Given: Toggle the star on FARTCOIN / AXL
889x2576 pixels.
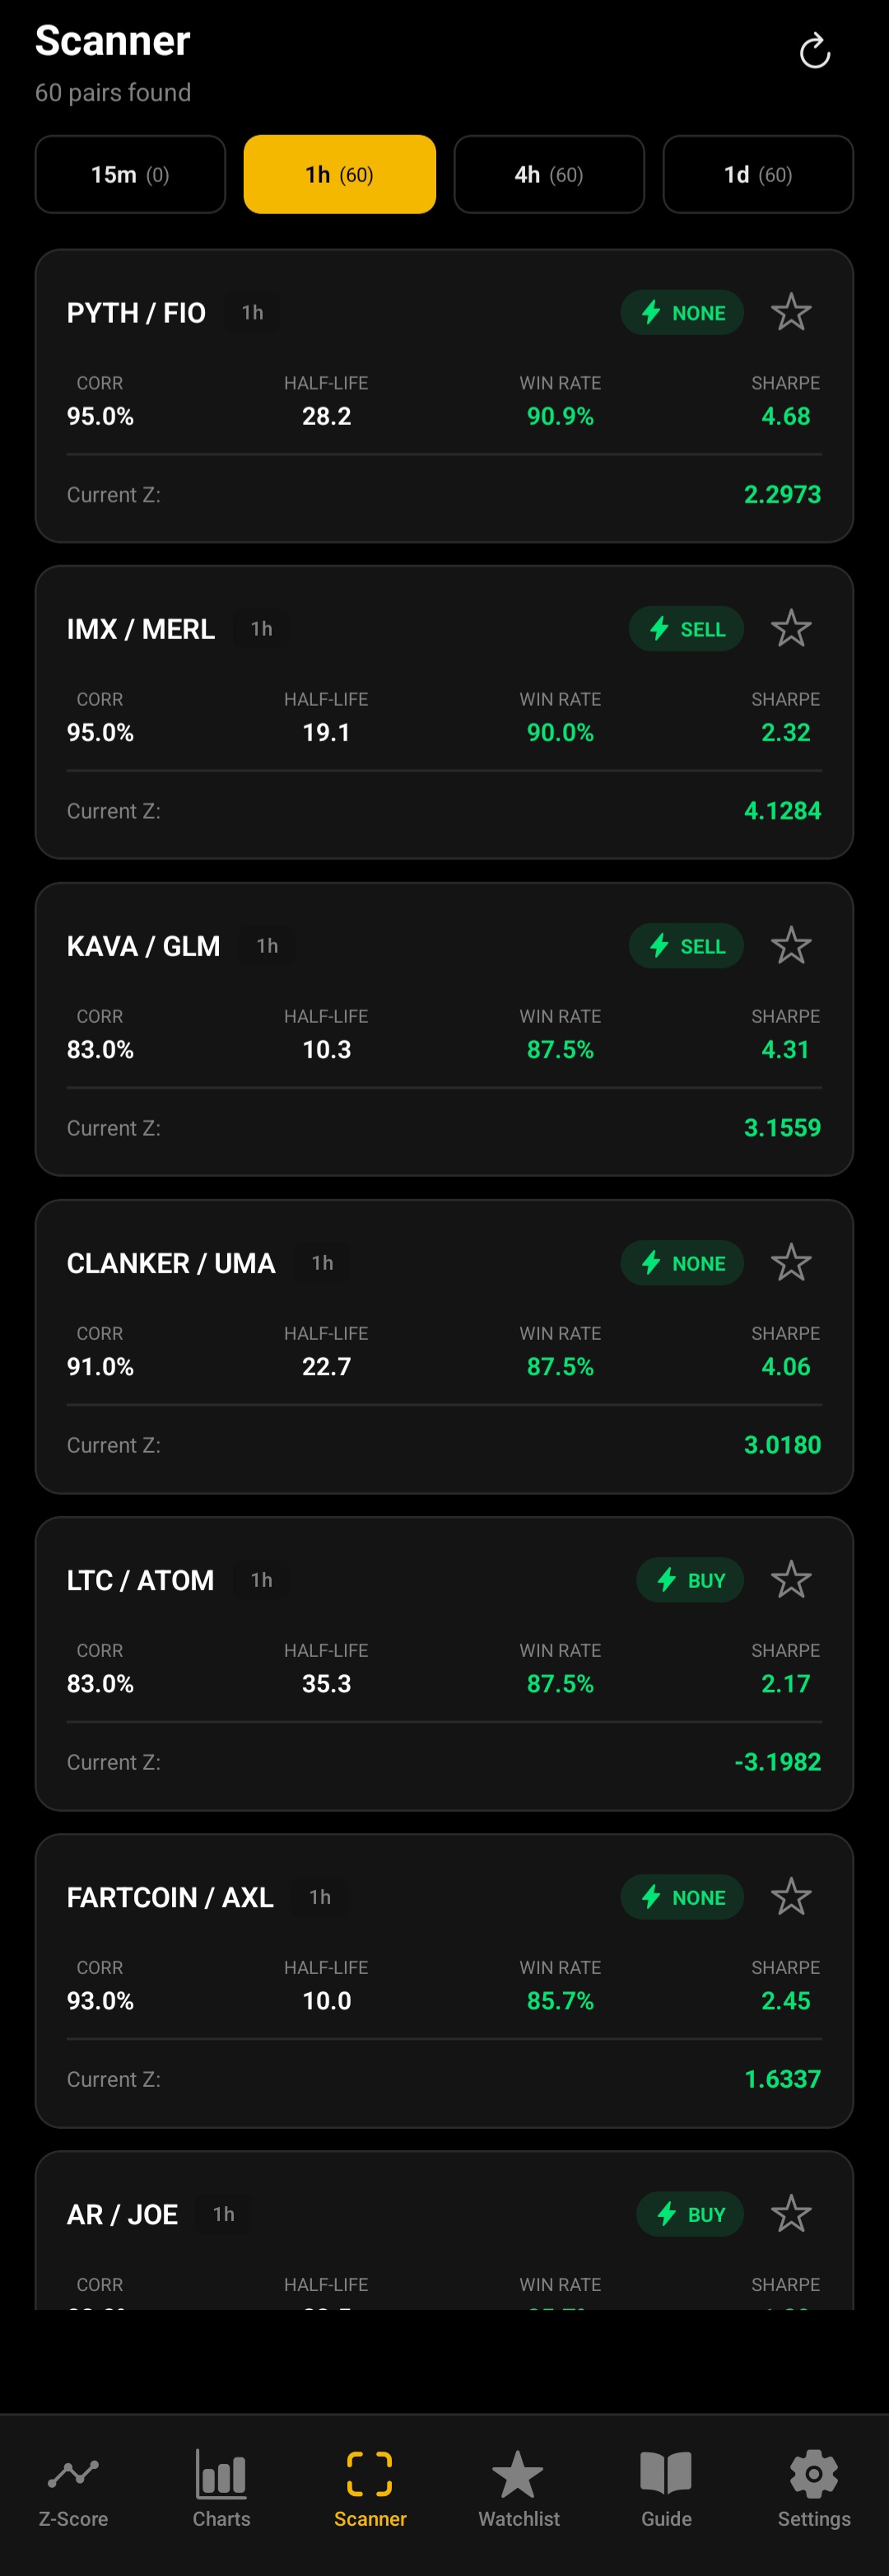Looking at the screenshot, I should coord(790,1897).
